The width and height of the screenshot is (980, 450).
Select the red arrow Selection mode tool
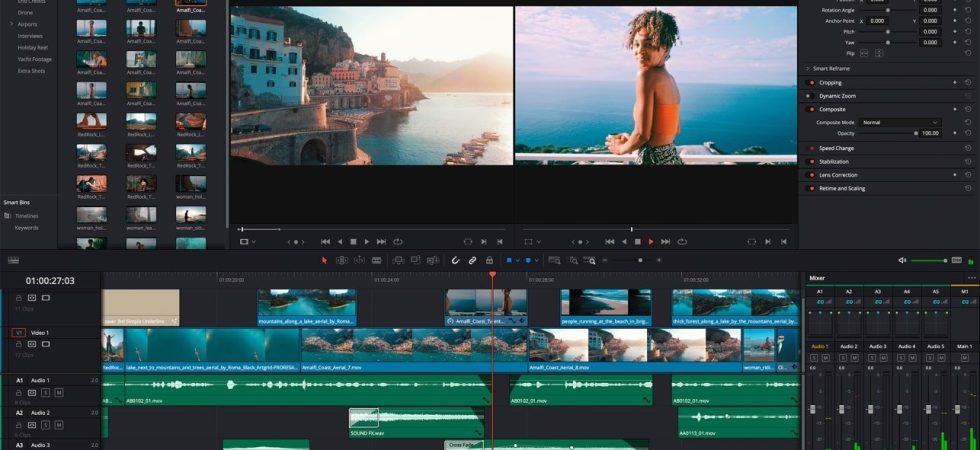324,260
